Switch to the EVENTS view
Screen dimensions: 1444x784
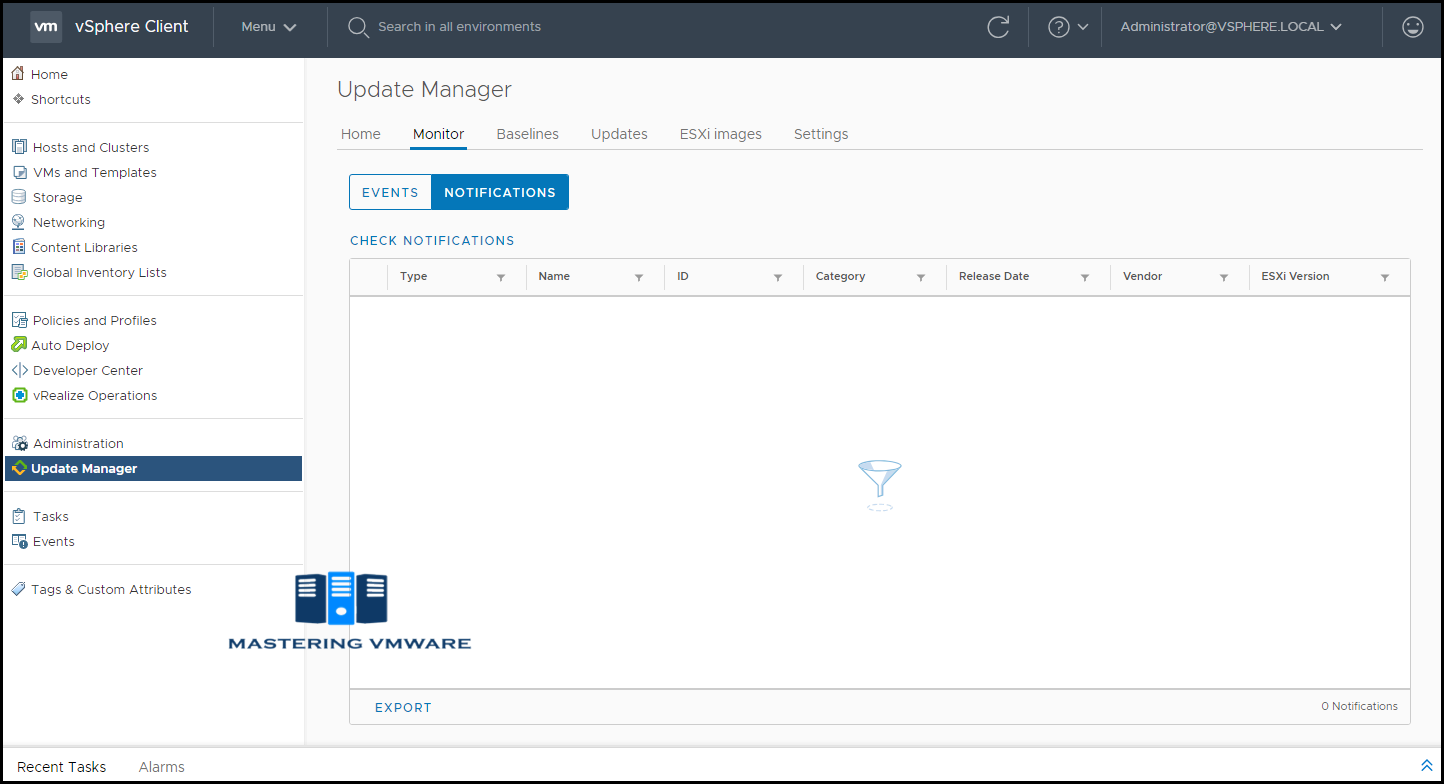click(390, 192)
